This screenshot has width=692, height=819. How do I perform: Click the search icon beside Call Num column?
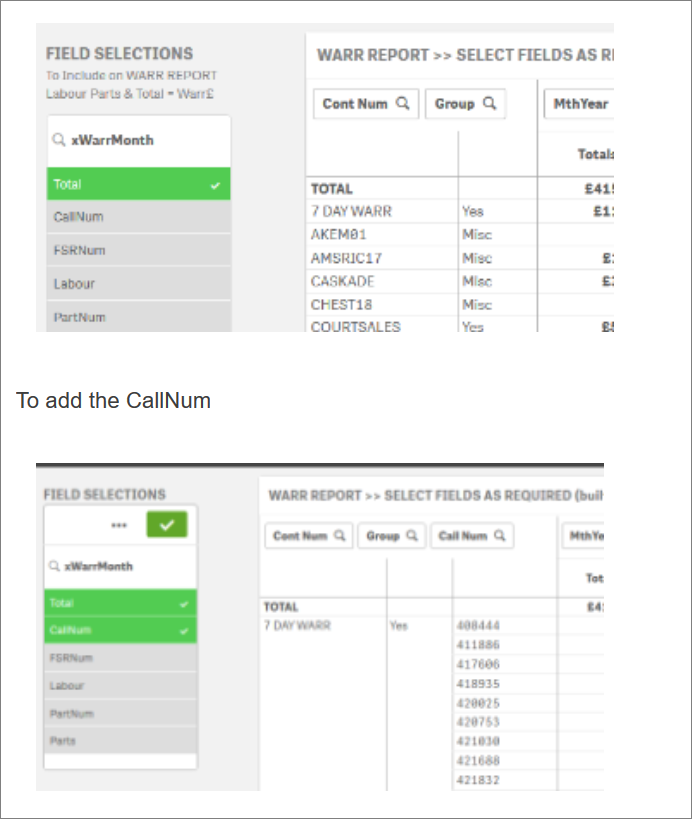click(500, 536)
